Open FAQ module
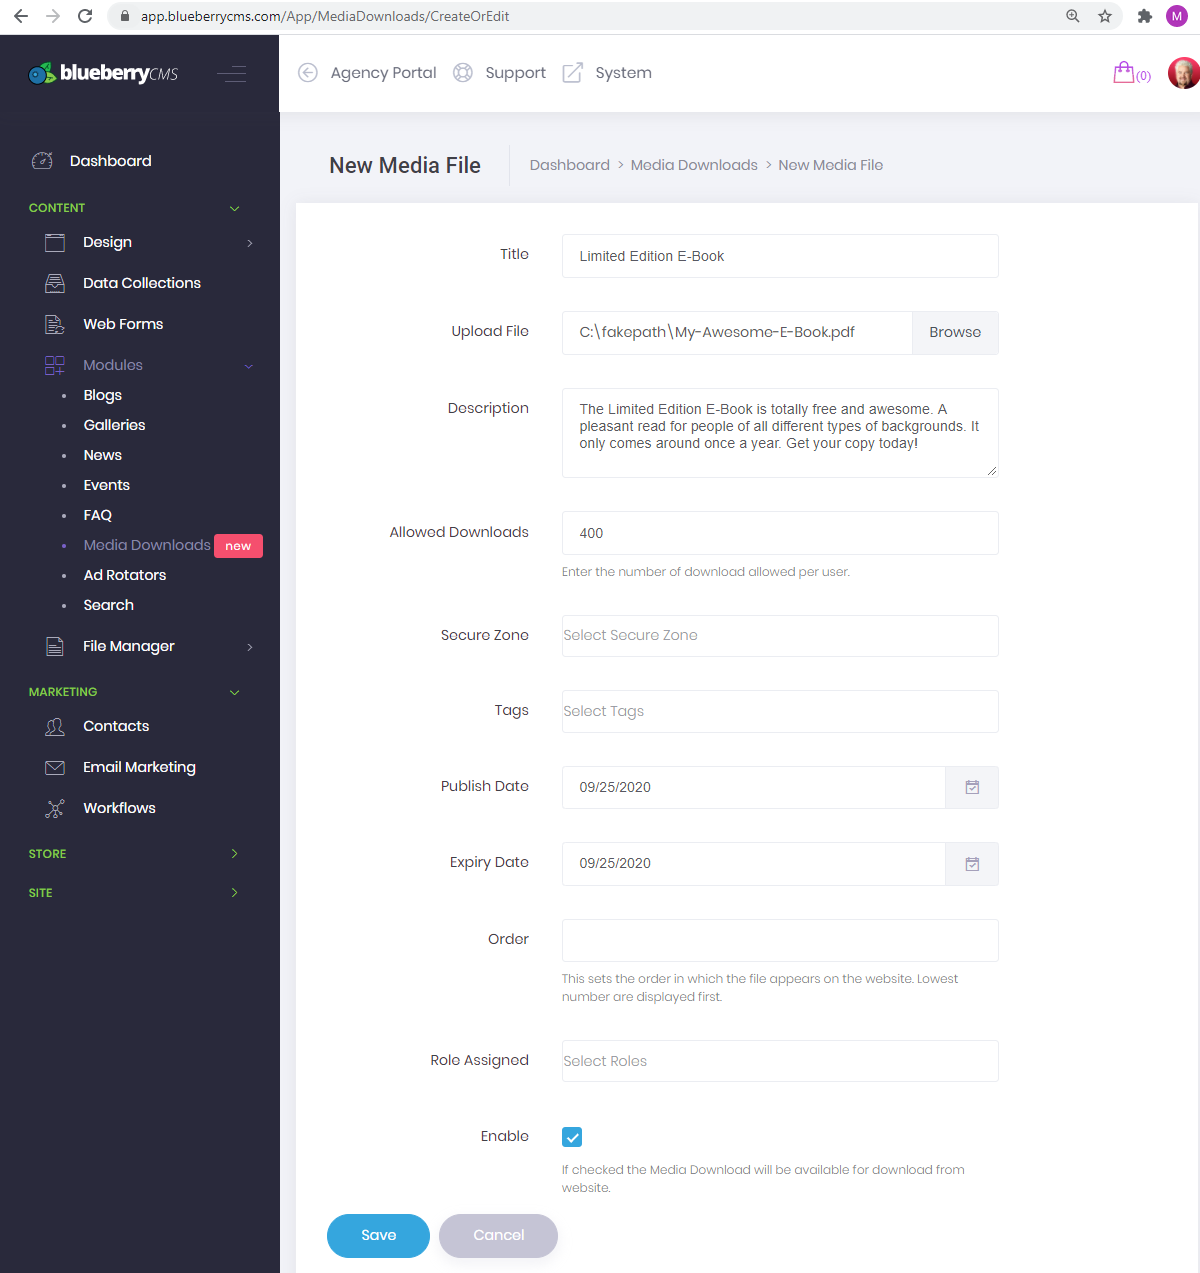This screenshot has height=1273, width=1200. (x=98, y=516)
